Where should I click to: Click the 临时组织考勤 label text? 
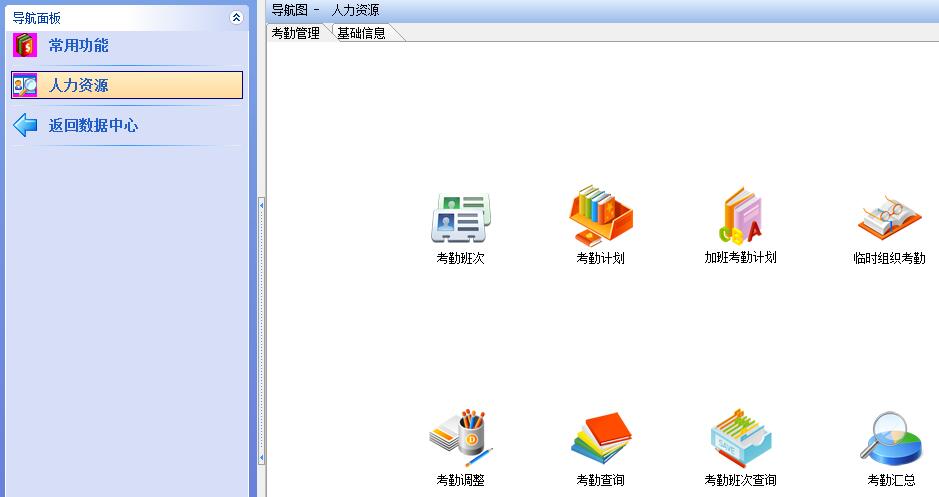889,258
